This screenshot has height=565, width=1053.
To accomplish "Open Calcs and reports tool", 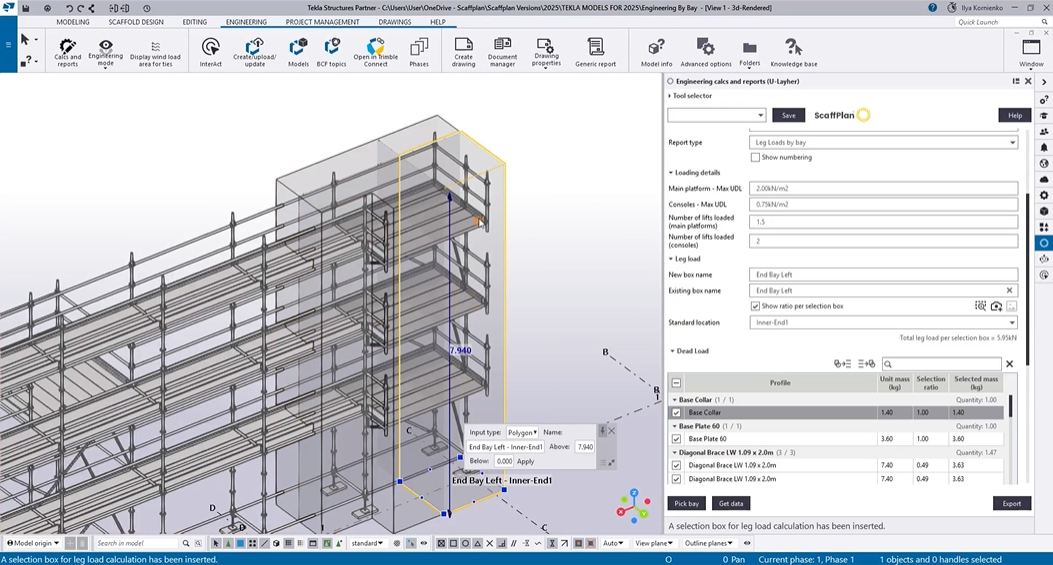I will (x=67, y=52).
